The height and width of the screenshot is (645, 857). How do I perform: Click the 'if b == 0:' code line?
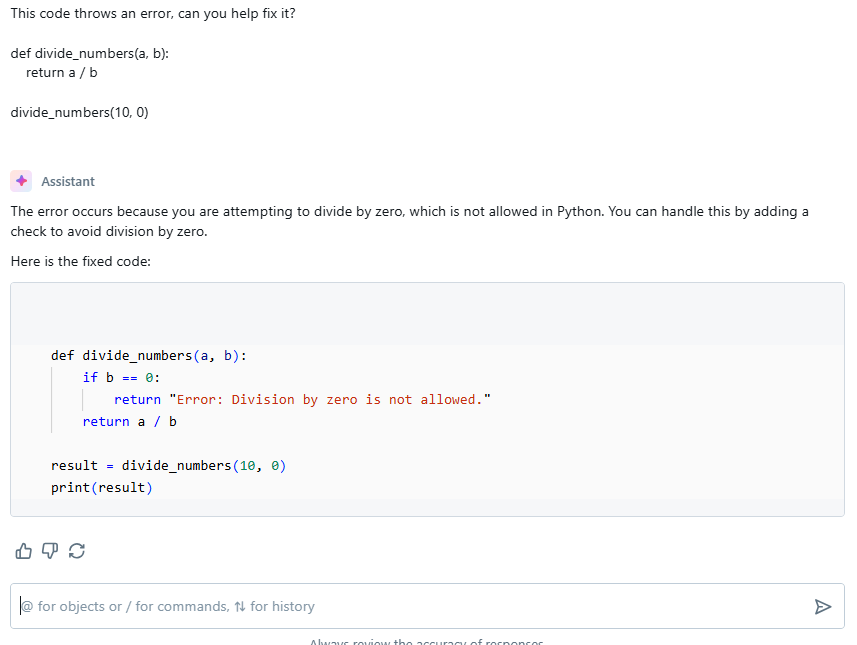[117, 377]
